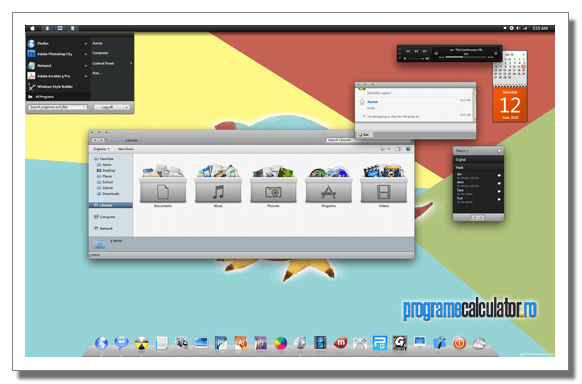
Task: Select Network in explorer sidebar
Action: (x=103, y=229)
